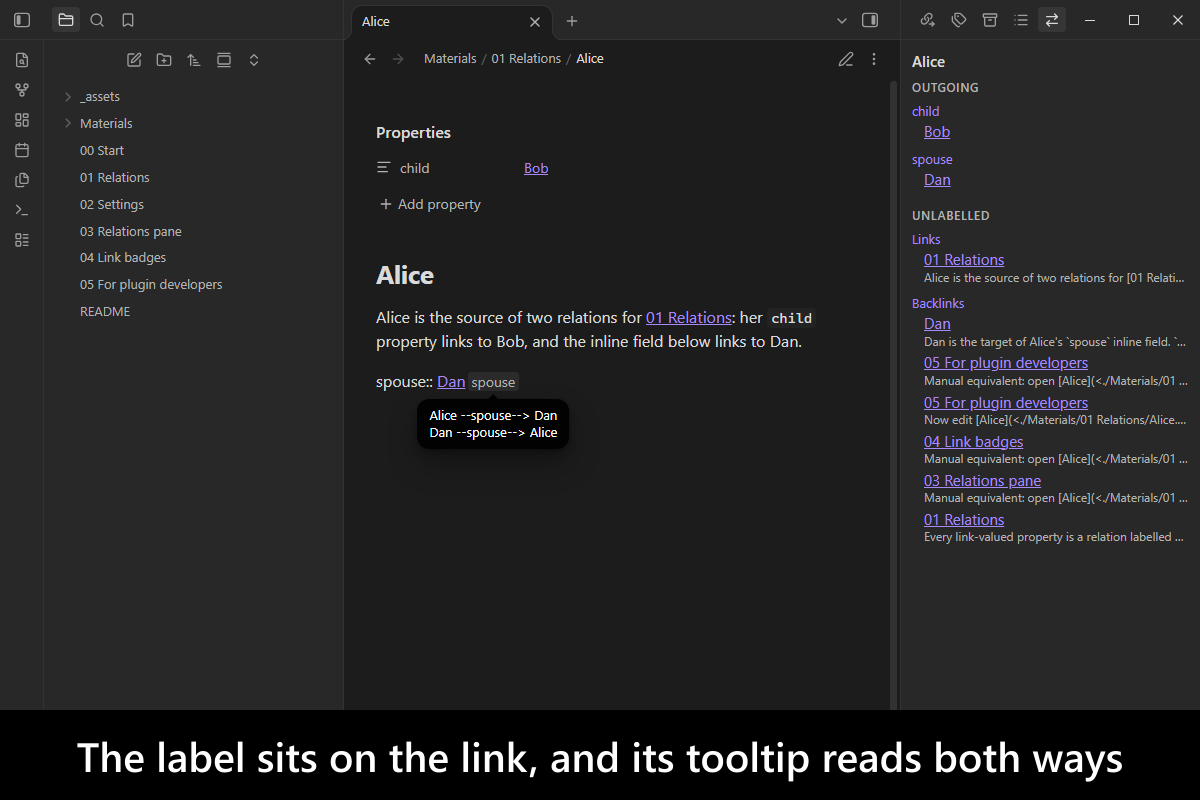
Task: Minimize the Obsidian window
Action: (1090, 20)
